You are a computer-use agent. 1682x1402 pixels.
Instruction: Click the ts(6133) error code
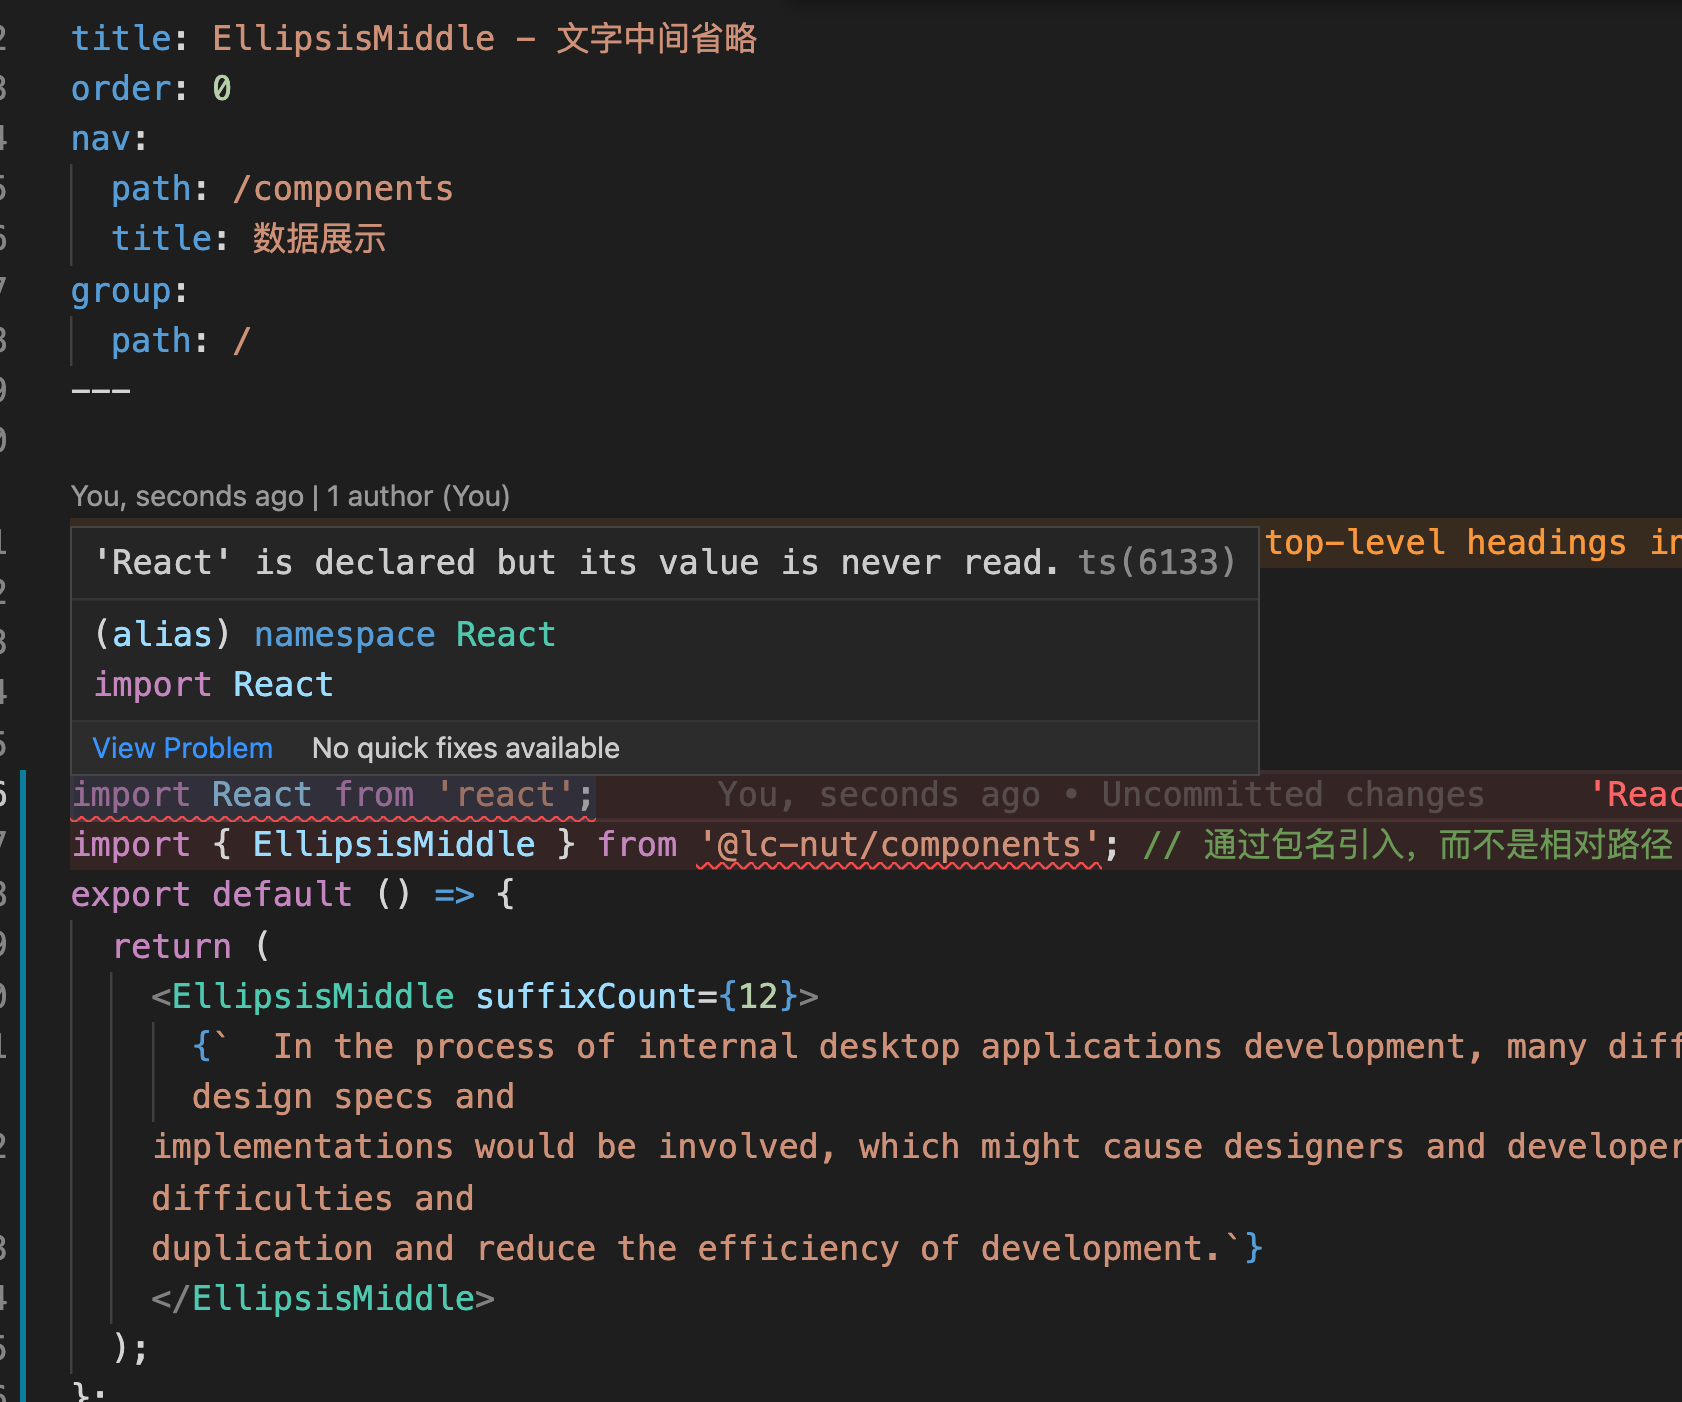click(1157, 562)
